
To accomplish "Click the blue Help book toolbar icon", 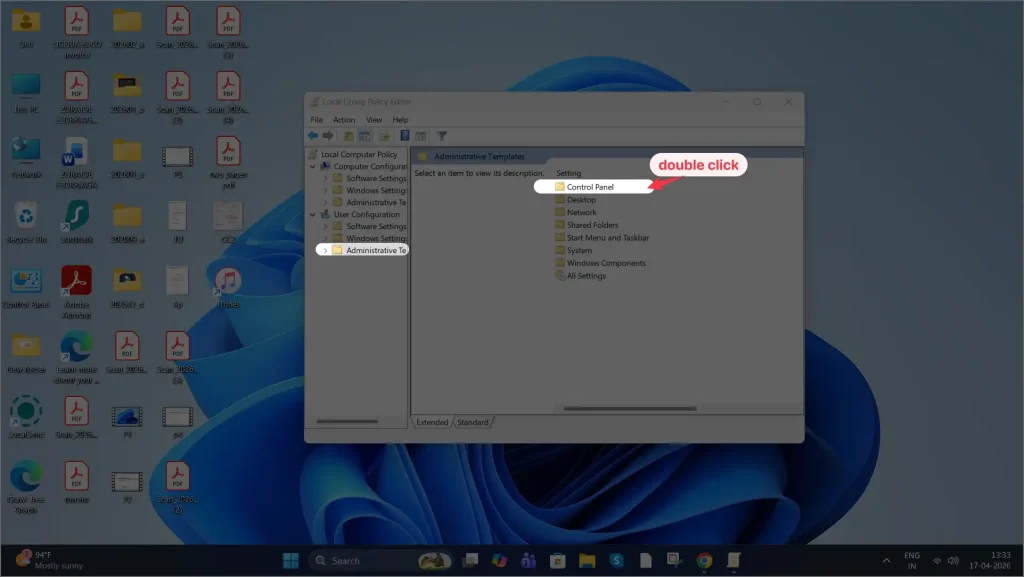I will point(404,136).
